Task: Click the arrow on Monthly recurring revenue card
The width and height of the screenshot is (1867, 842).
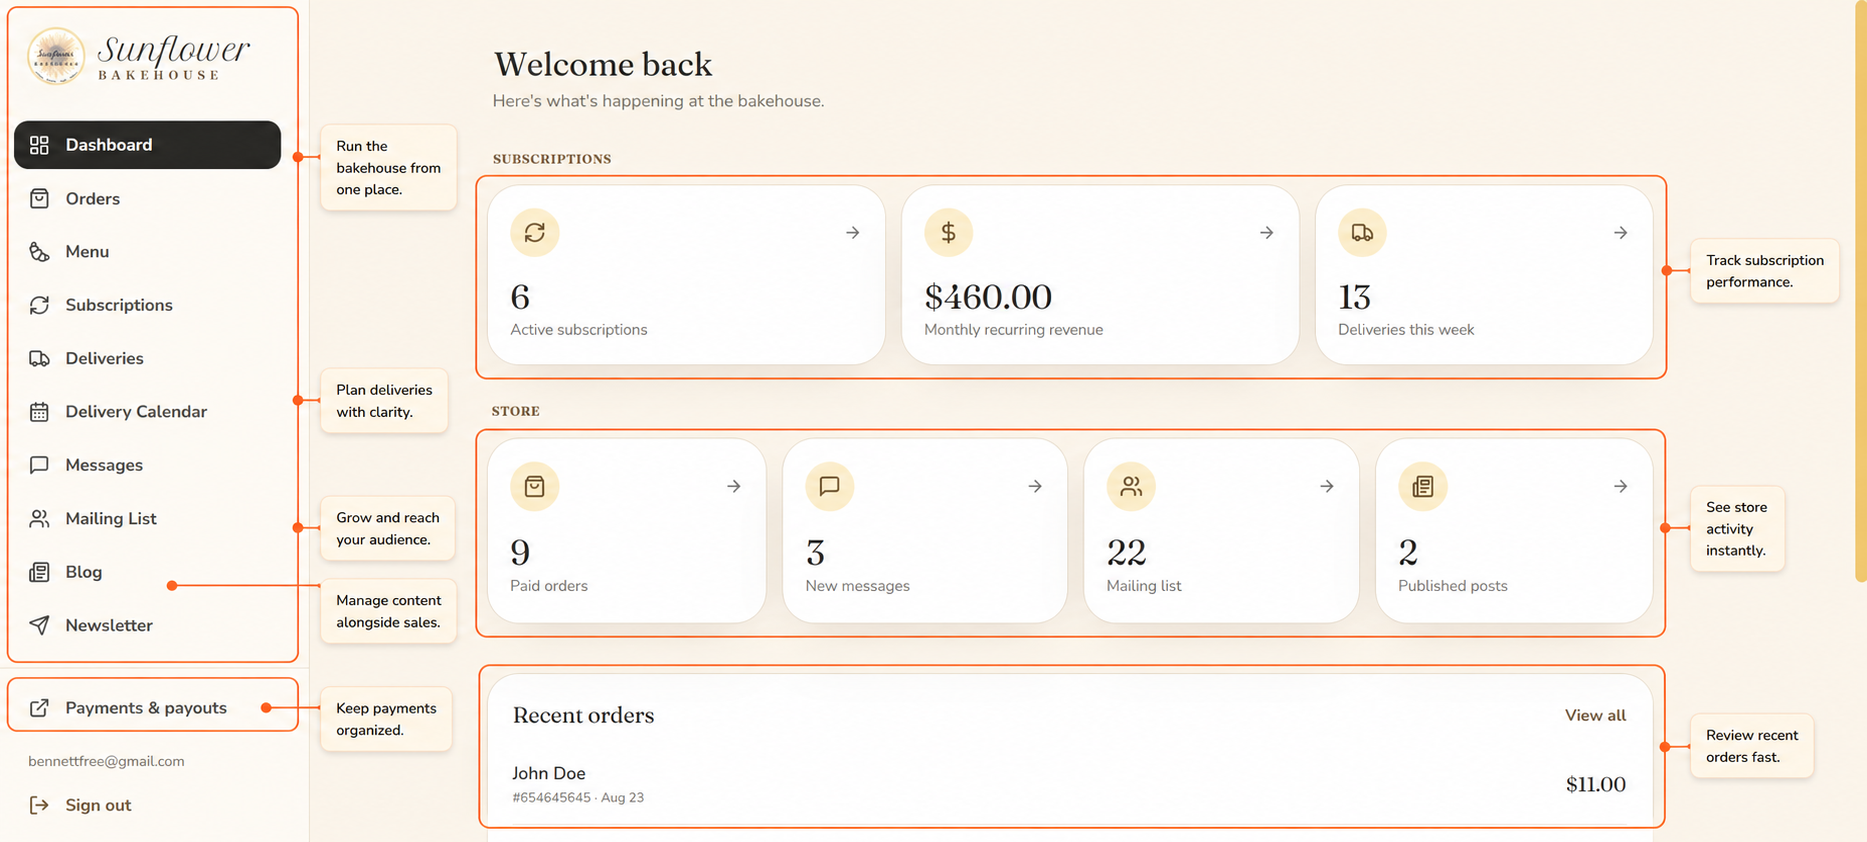Action: 1267,233
